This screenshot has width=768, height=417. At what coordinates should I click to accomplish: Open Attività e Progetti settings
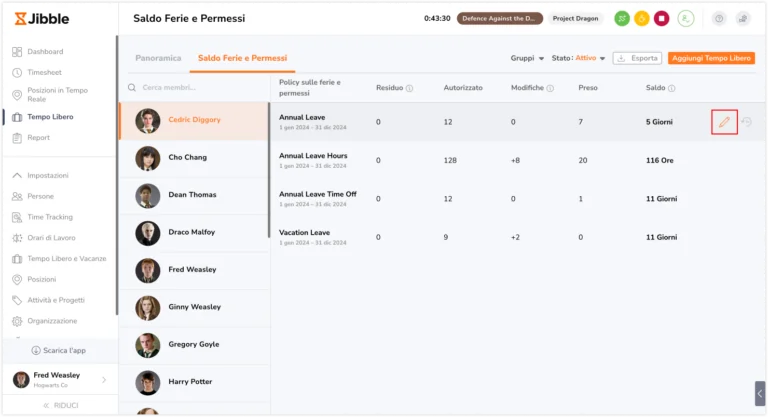click(x=56, y=300)
